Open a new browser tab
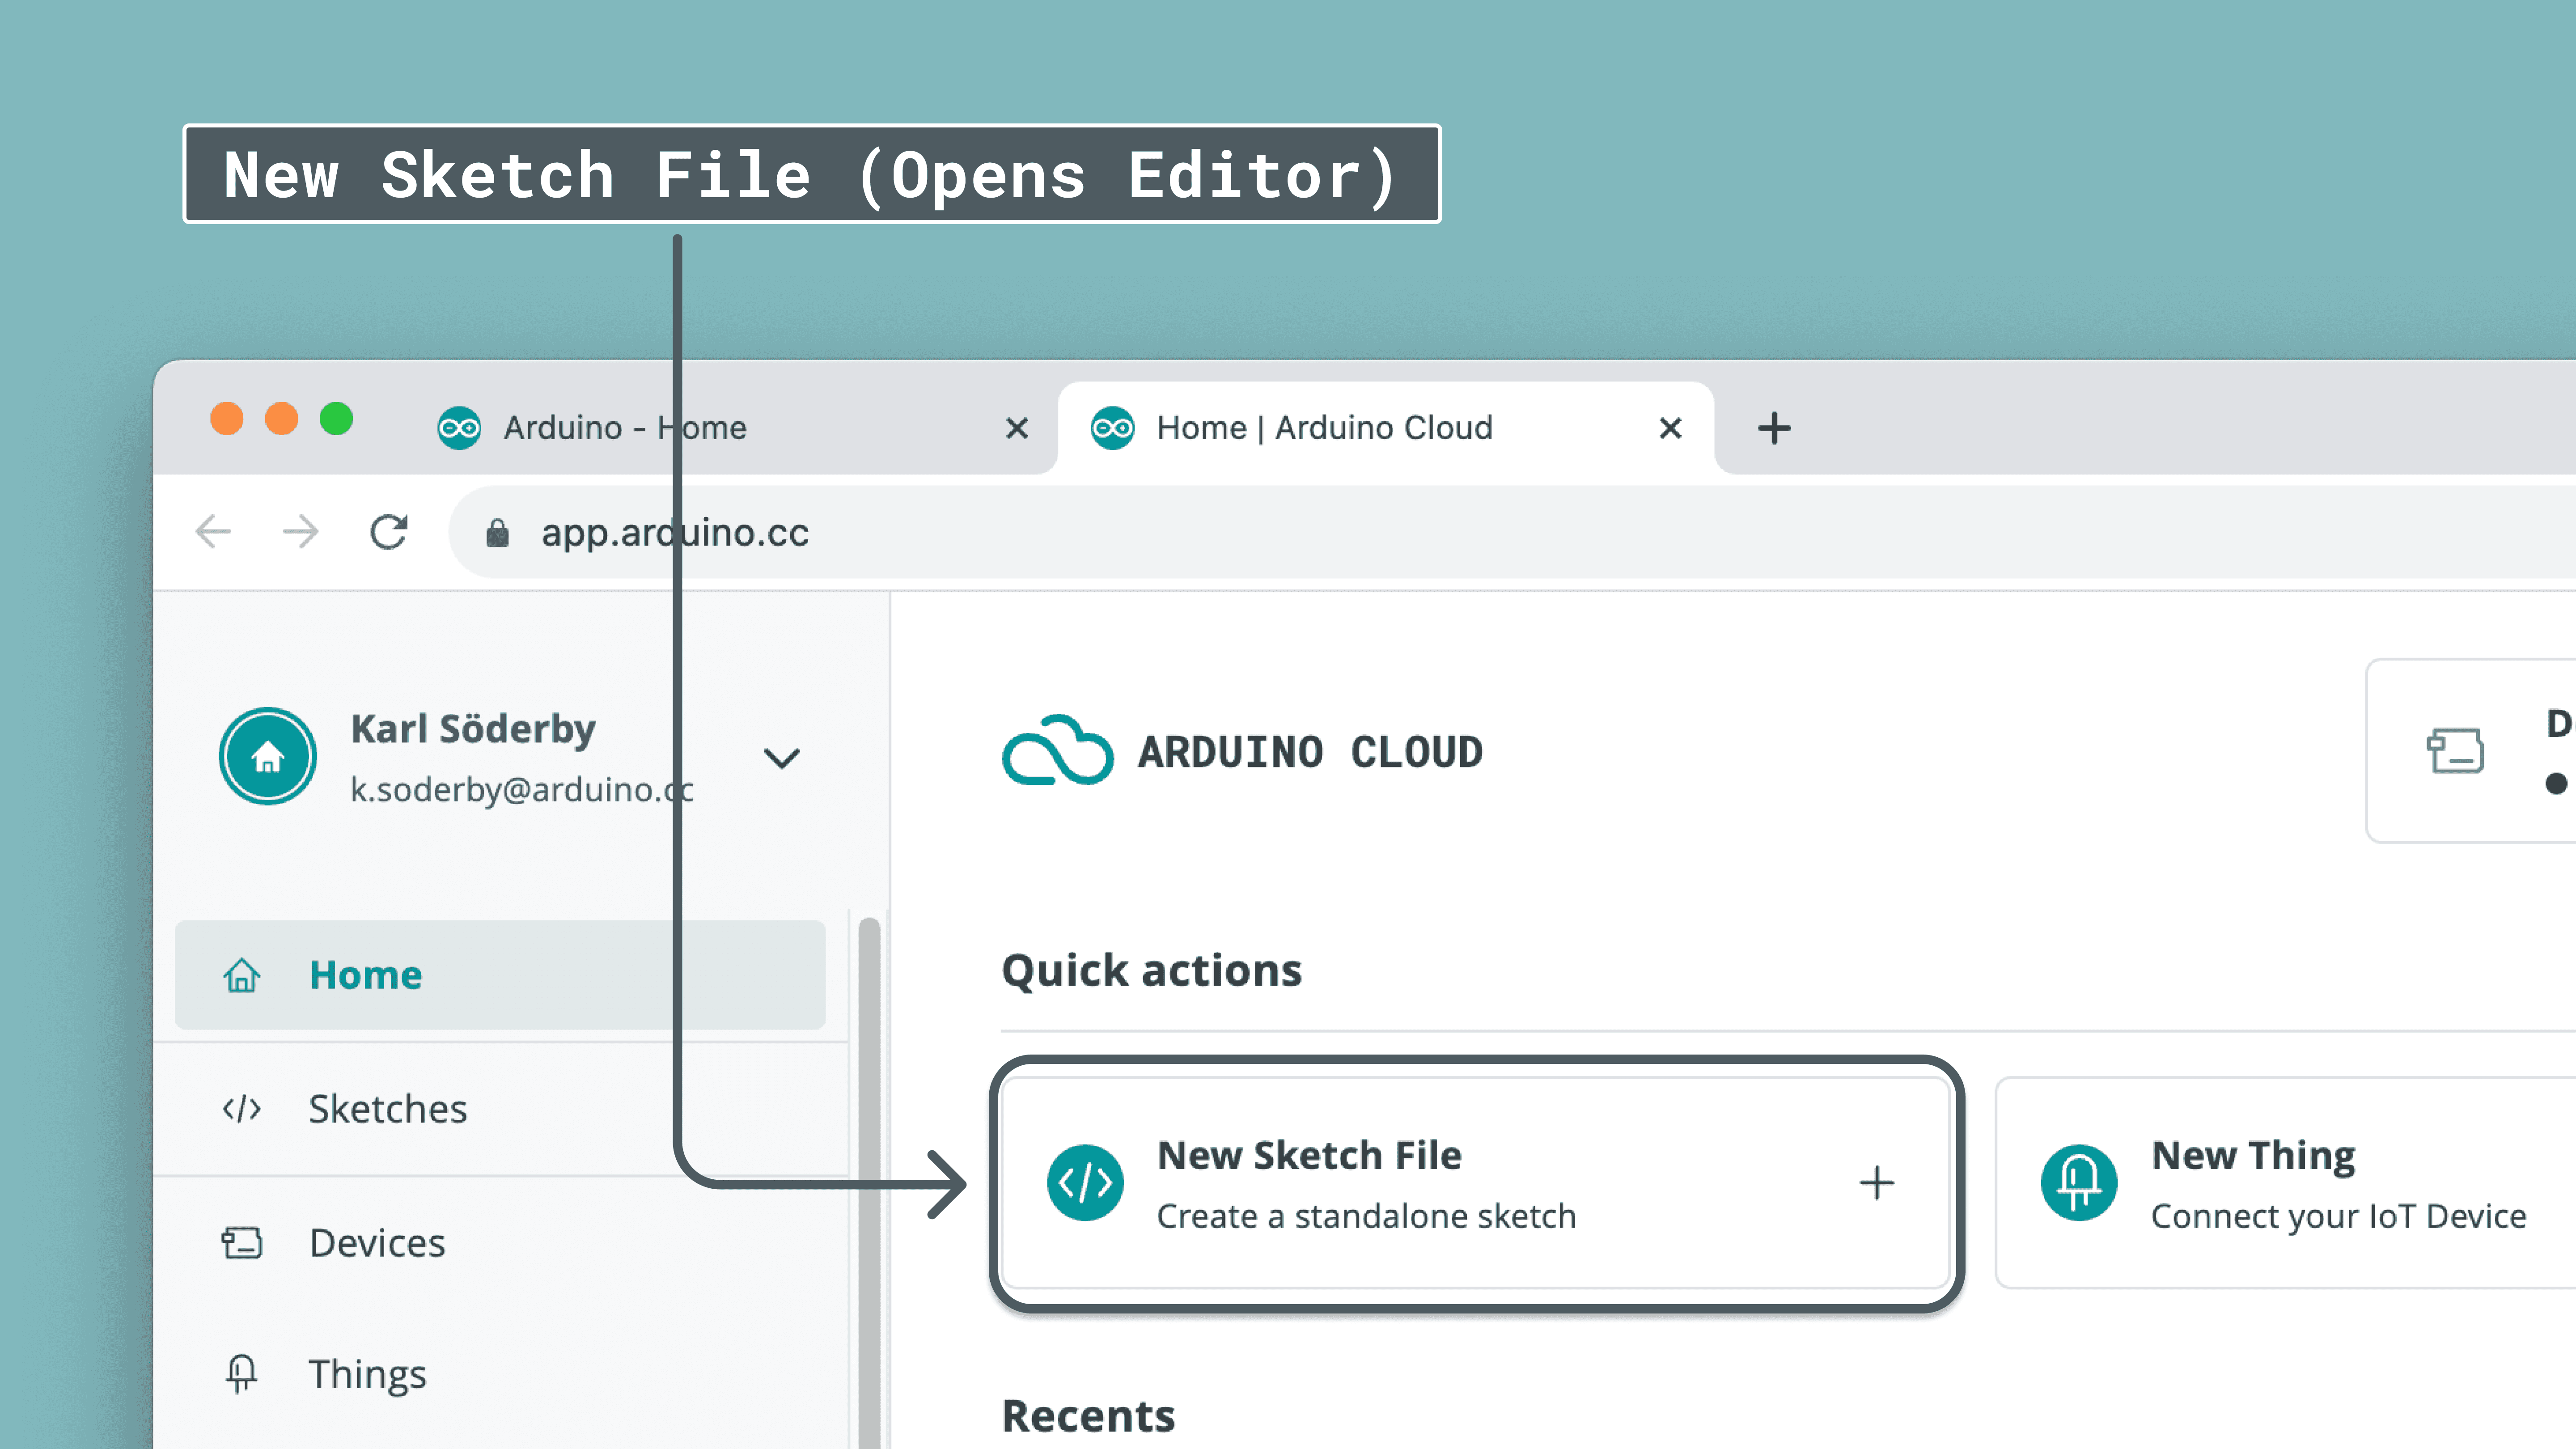The height and width of the screenshot is (1449, 2576). (1774, 428)
